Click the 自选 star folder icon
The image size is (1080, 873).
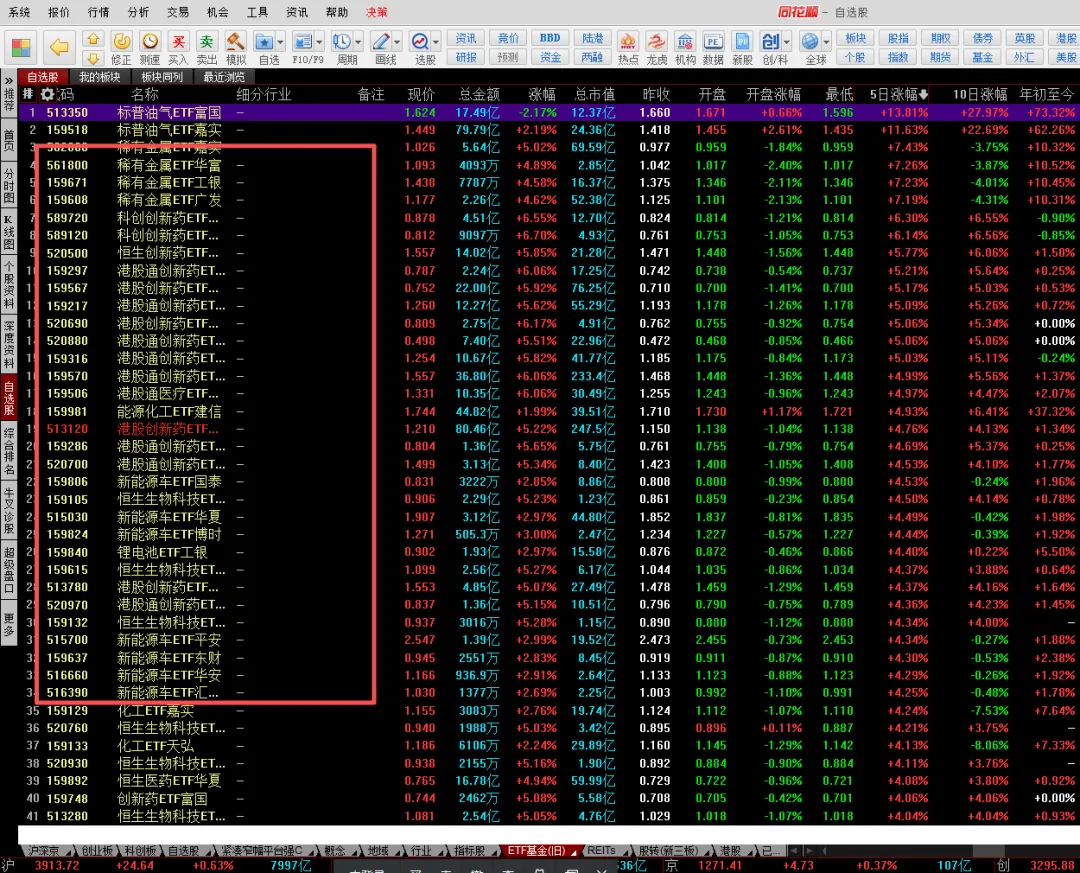tap(265, 48)
